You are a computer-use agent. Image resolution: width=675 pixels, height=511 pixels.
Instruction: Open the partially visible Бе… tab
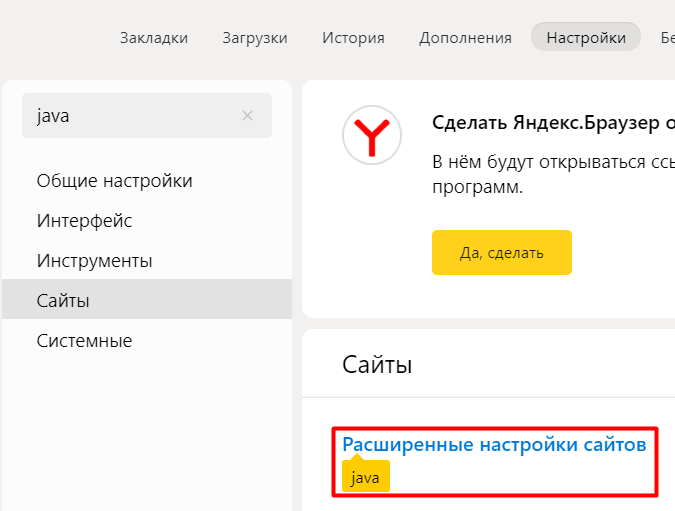[x=668, y=38]
